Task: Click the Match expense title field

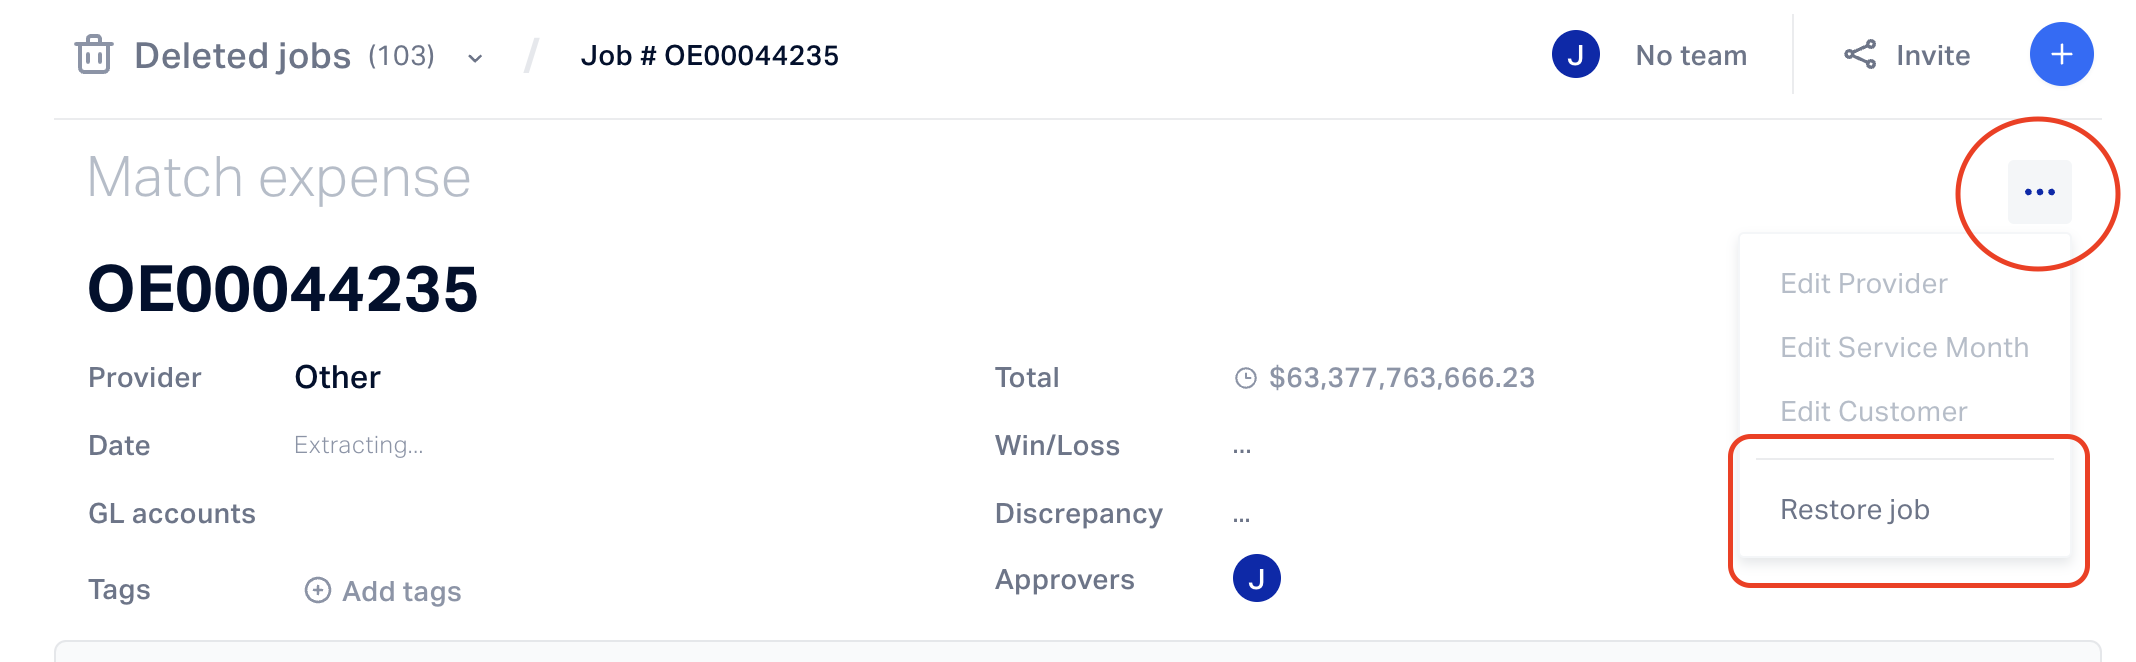Action: click(x=279, y=178)
